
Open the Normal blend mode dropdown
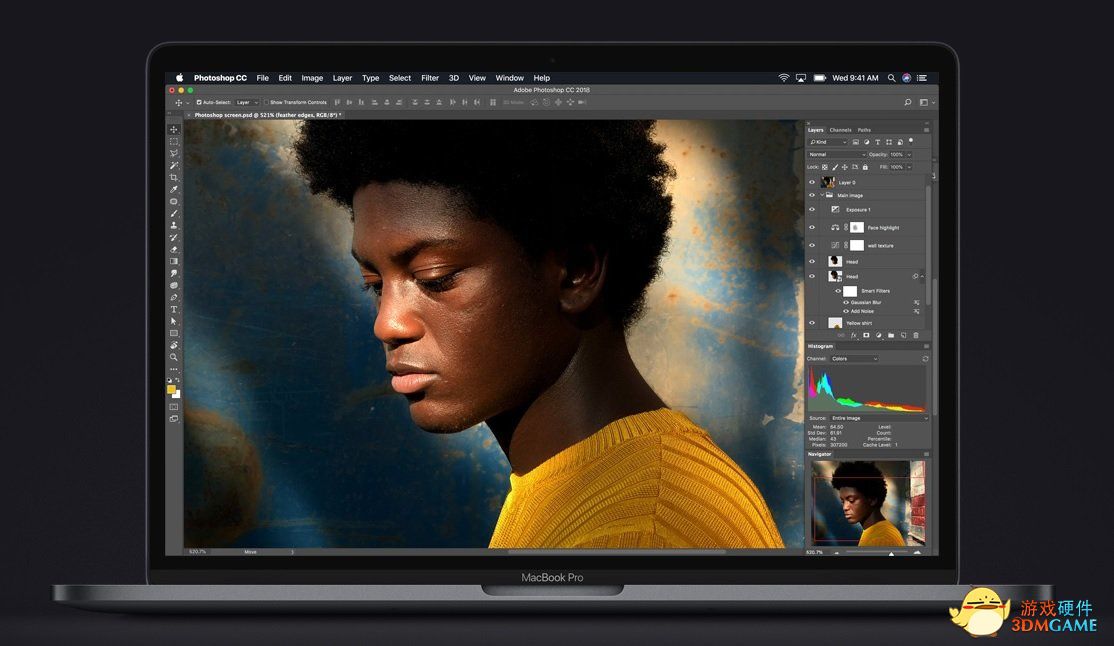click(x=837, y=154)
